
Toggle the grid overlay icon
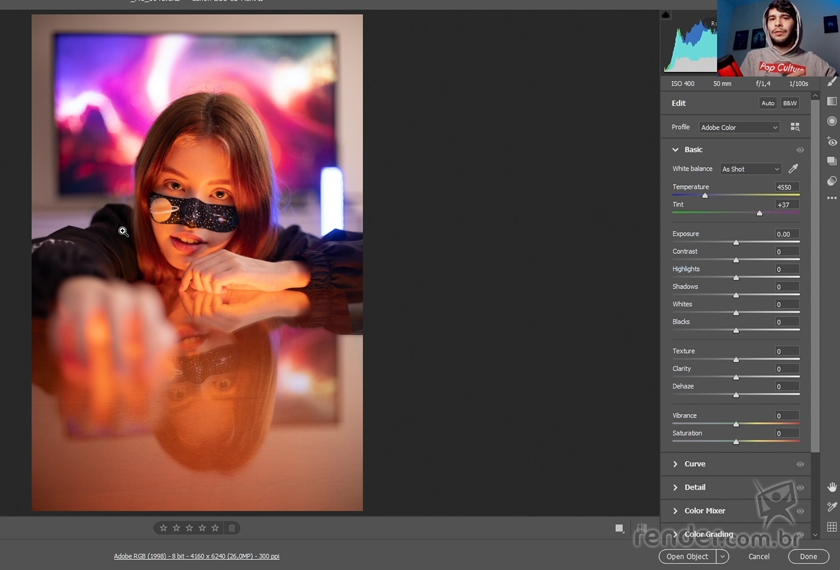[x=831, y=527]
